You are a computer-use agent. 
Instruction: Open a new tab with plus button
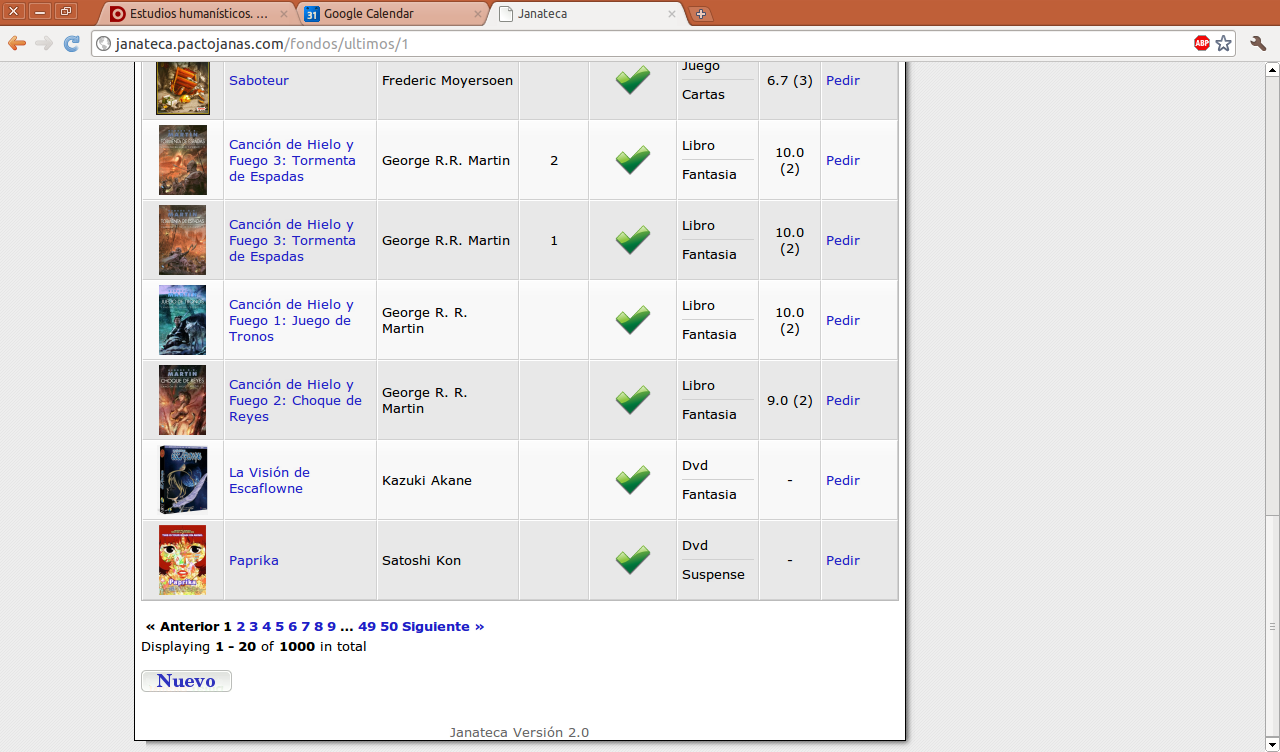point(701,14)
